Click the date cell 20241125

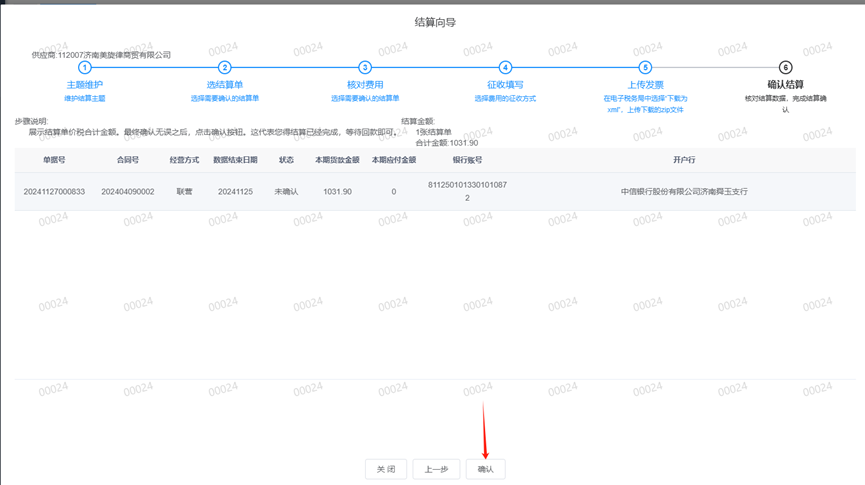236,191
